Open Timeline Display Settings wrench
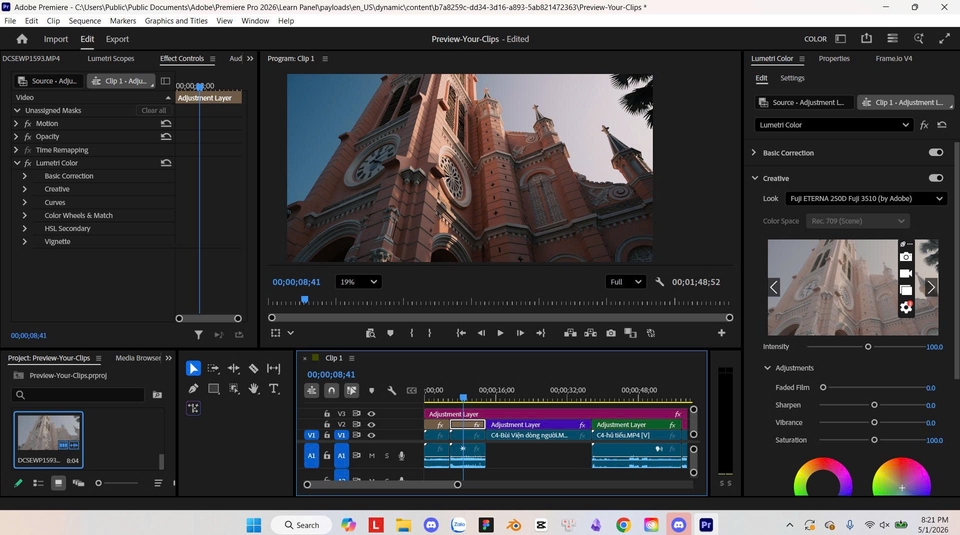960x535 pixels. coord(392,390)
